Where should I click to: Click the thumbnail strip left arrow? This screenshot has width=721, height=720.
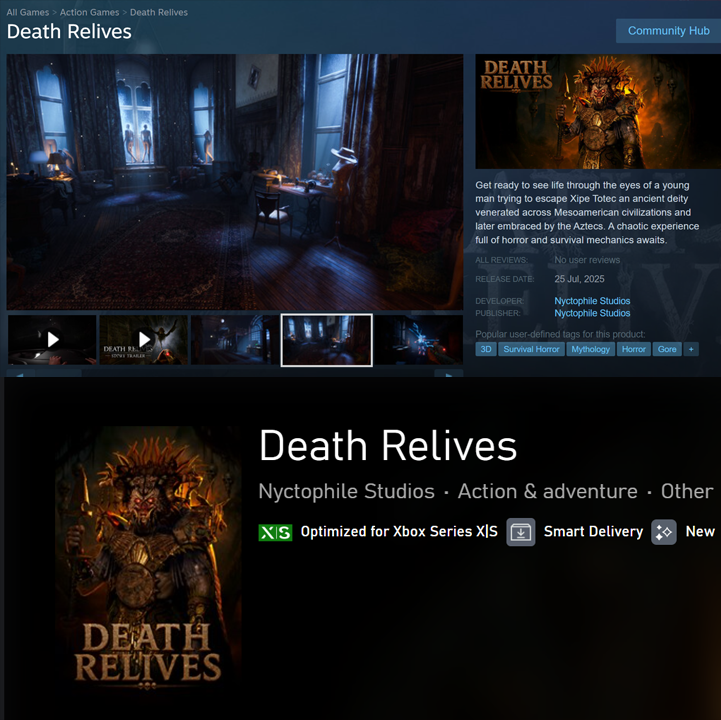[20, 373]
